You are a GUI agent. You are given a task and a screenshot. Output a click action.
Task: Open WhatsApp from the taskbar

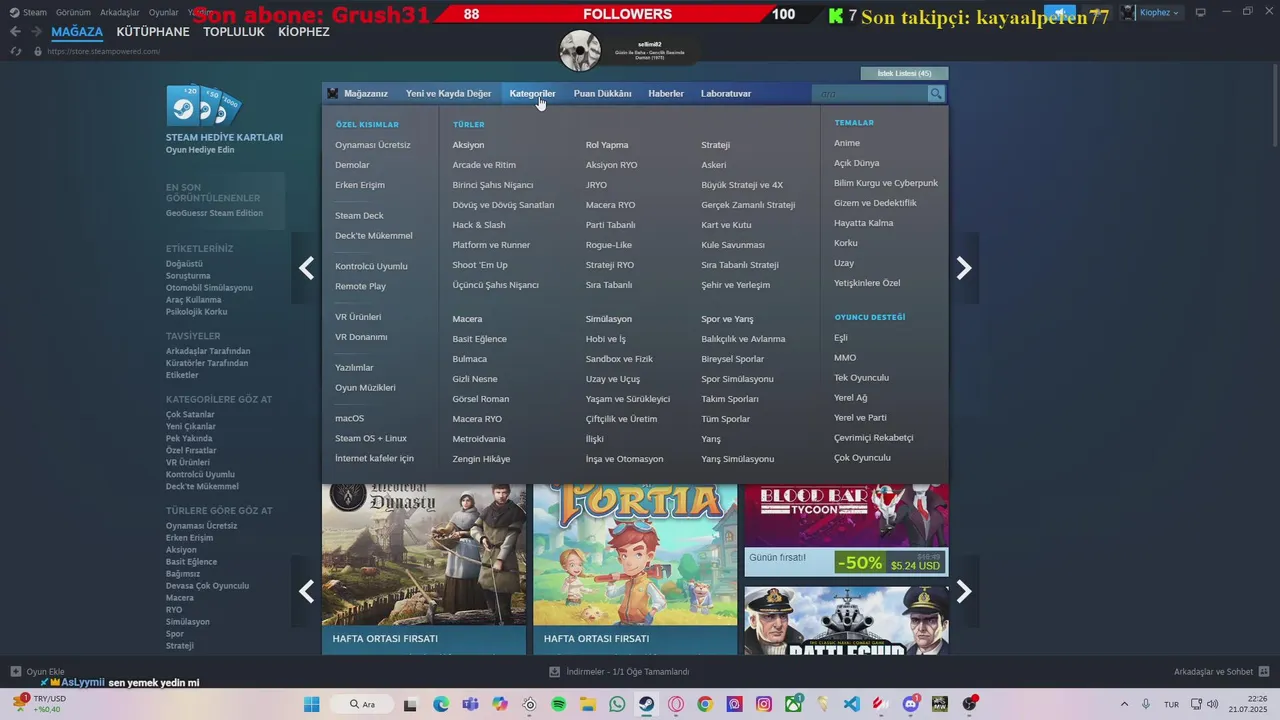tap(617, 704)
